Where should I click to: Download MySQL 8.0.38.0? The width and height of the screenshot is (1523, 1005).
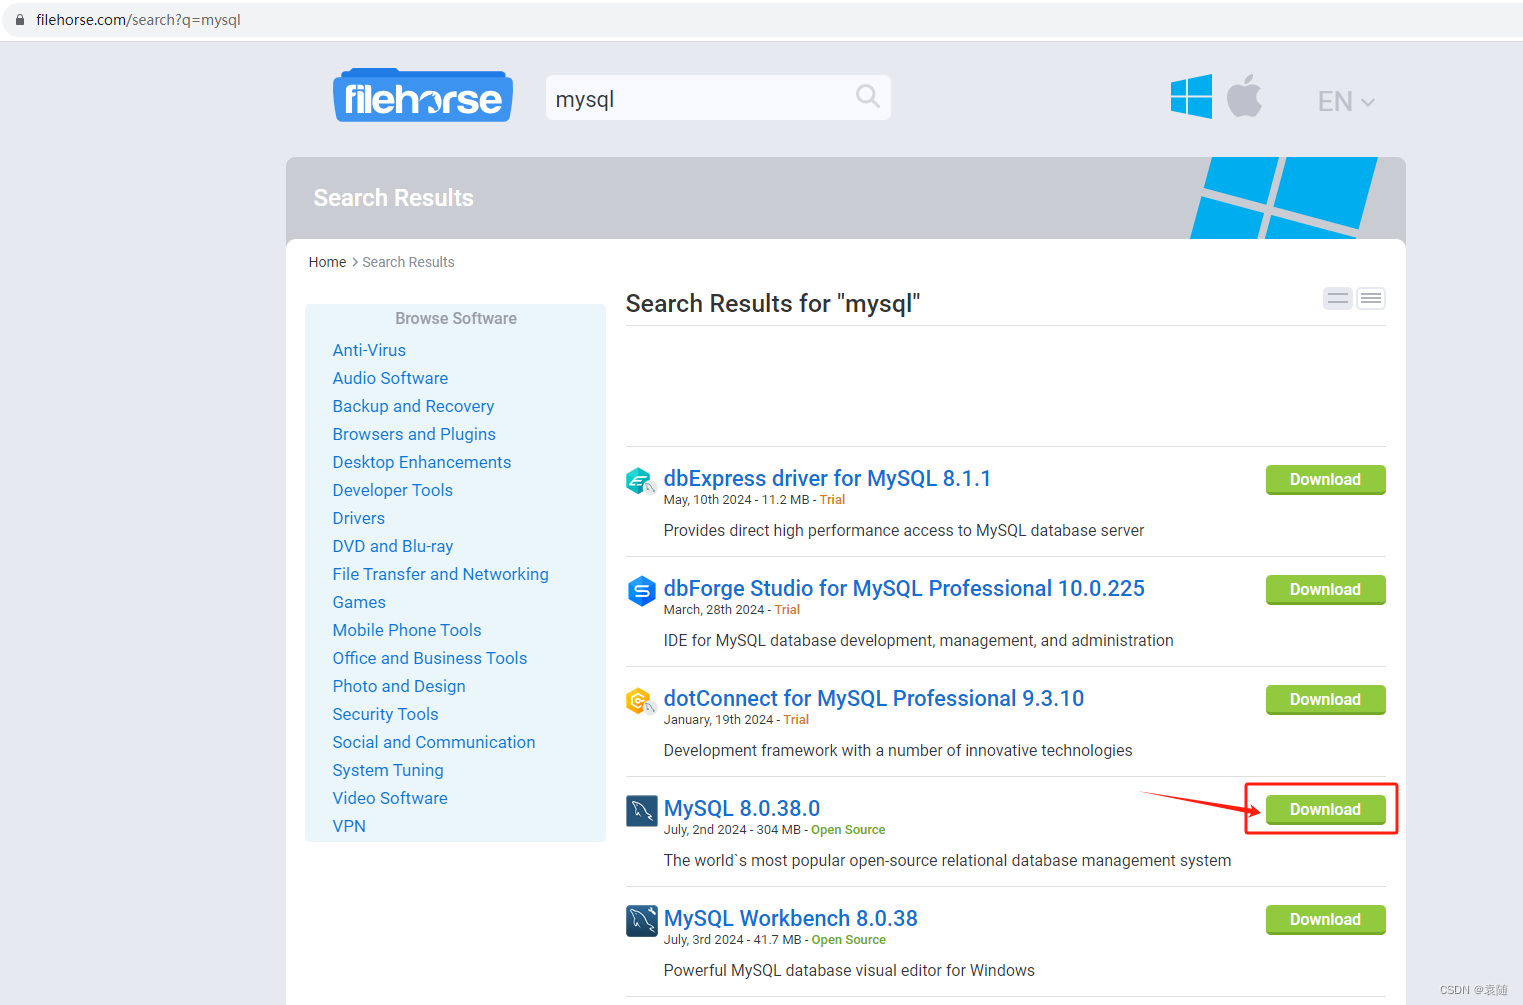[x=1325, y=810]
